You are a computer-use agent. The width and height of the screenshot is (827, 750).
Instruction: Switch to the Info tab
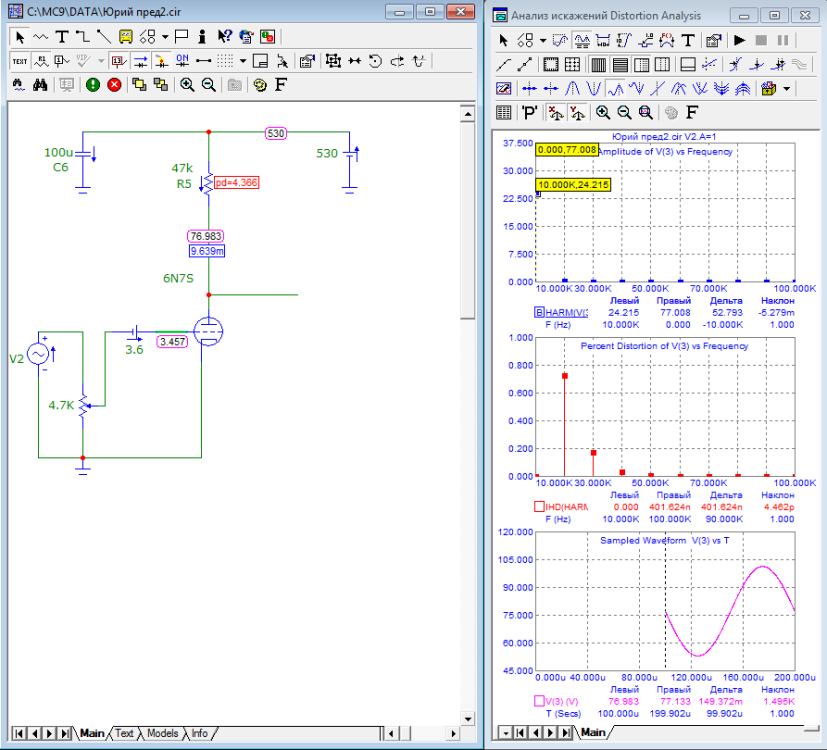pos(200,733)
